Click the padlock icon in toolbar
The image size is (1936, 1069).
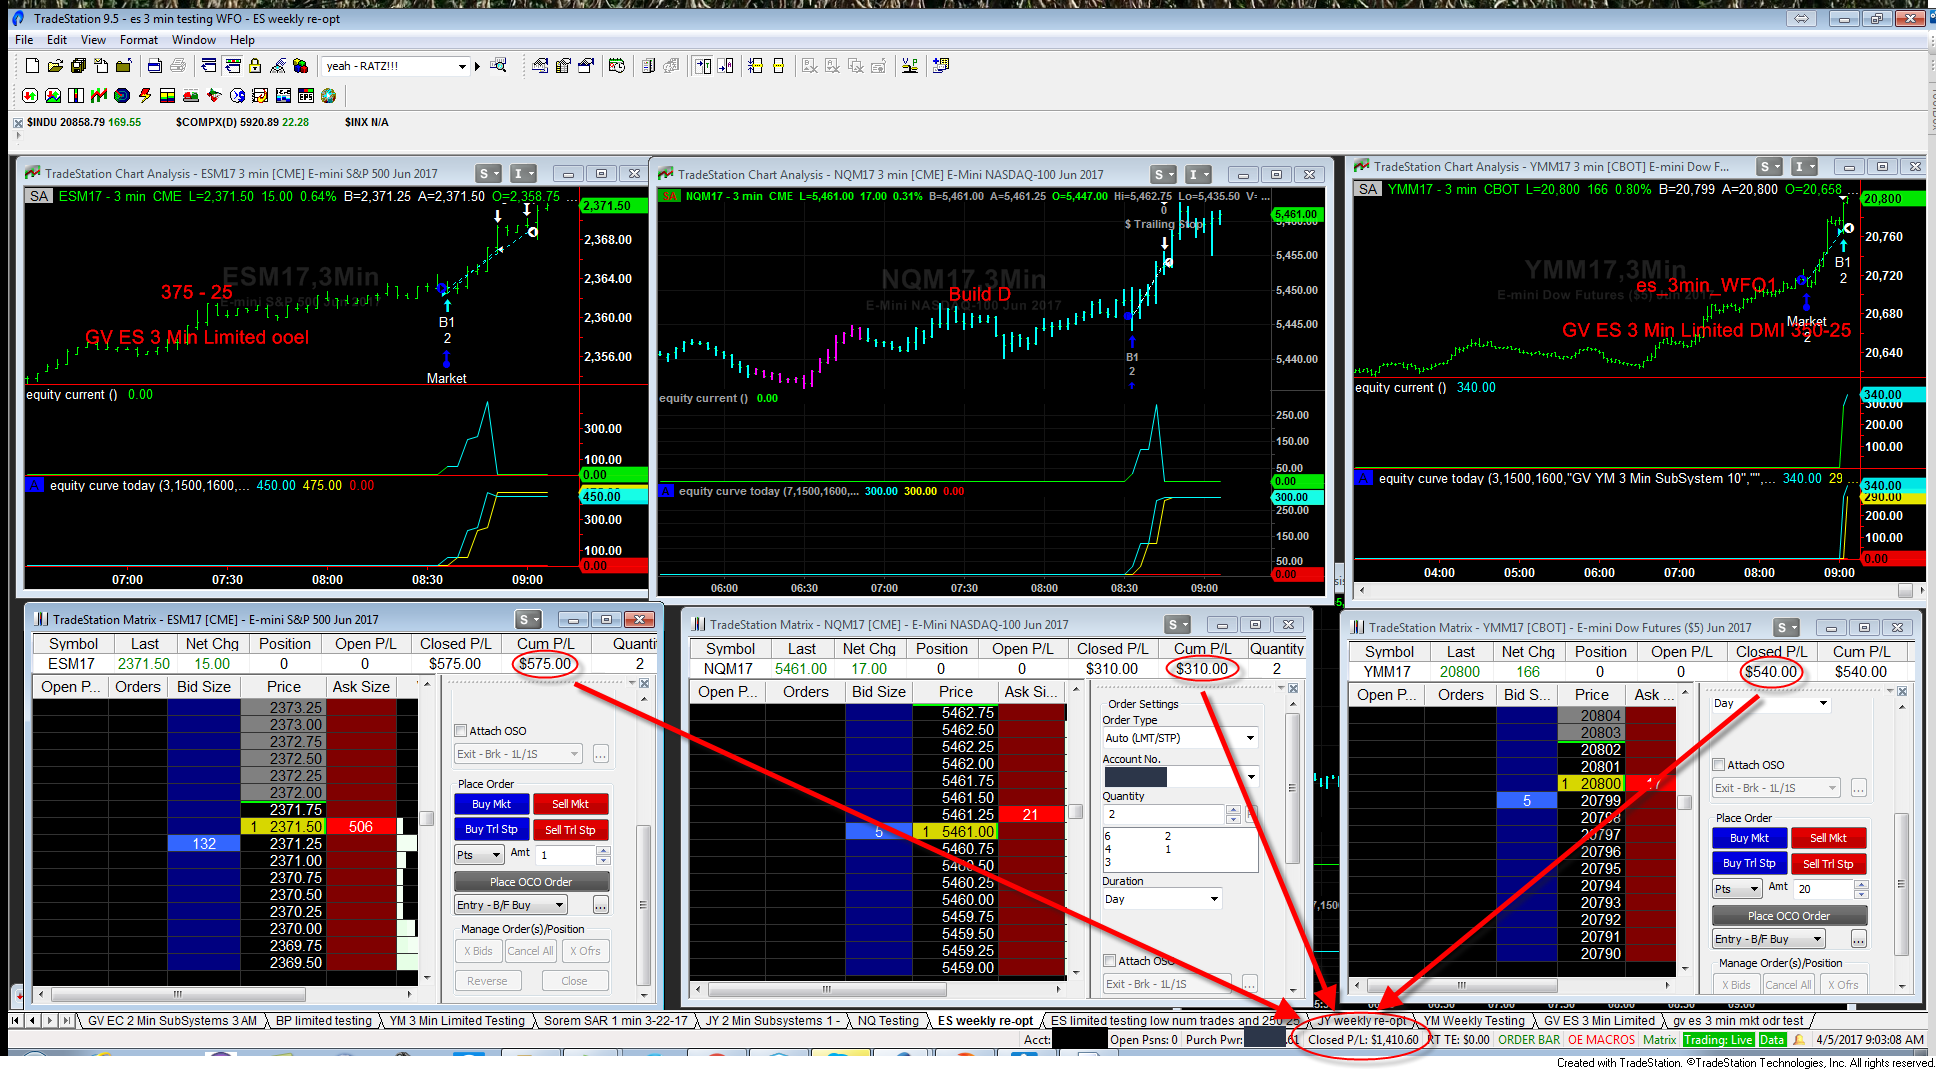255,66
